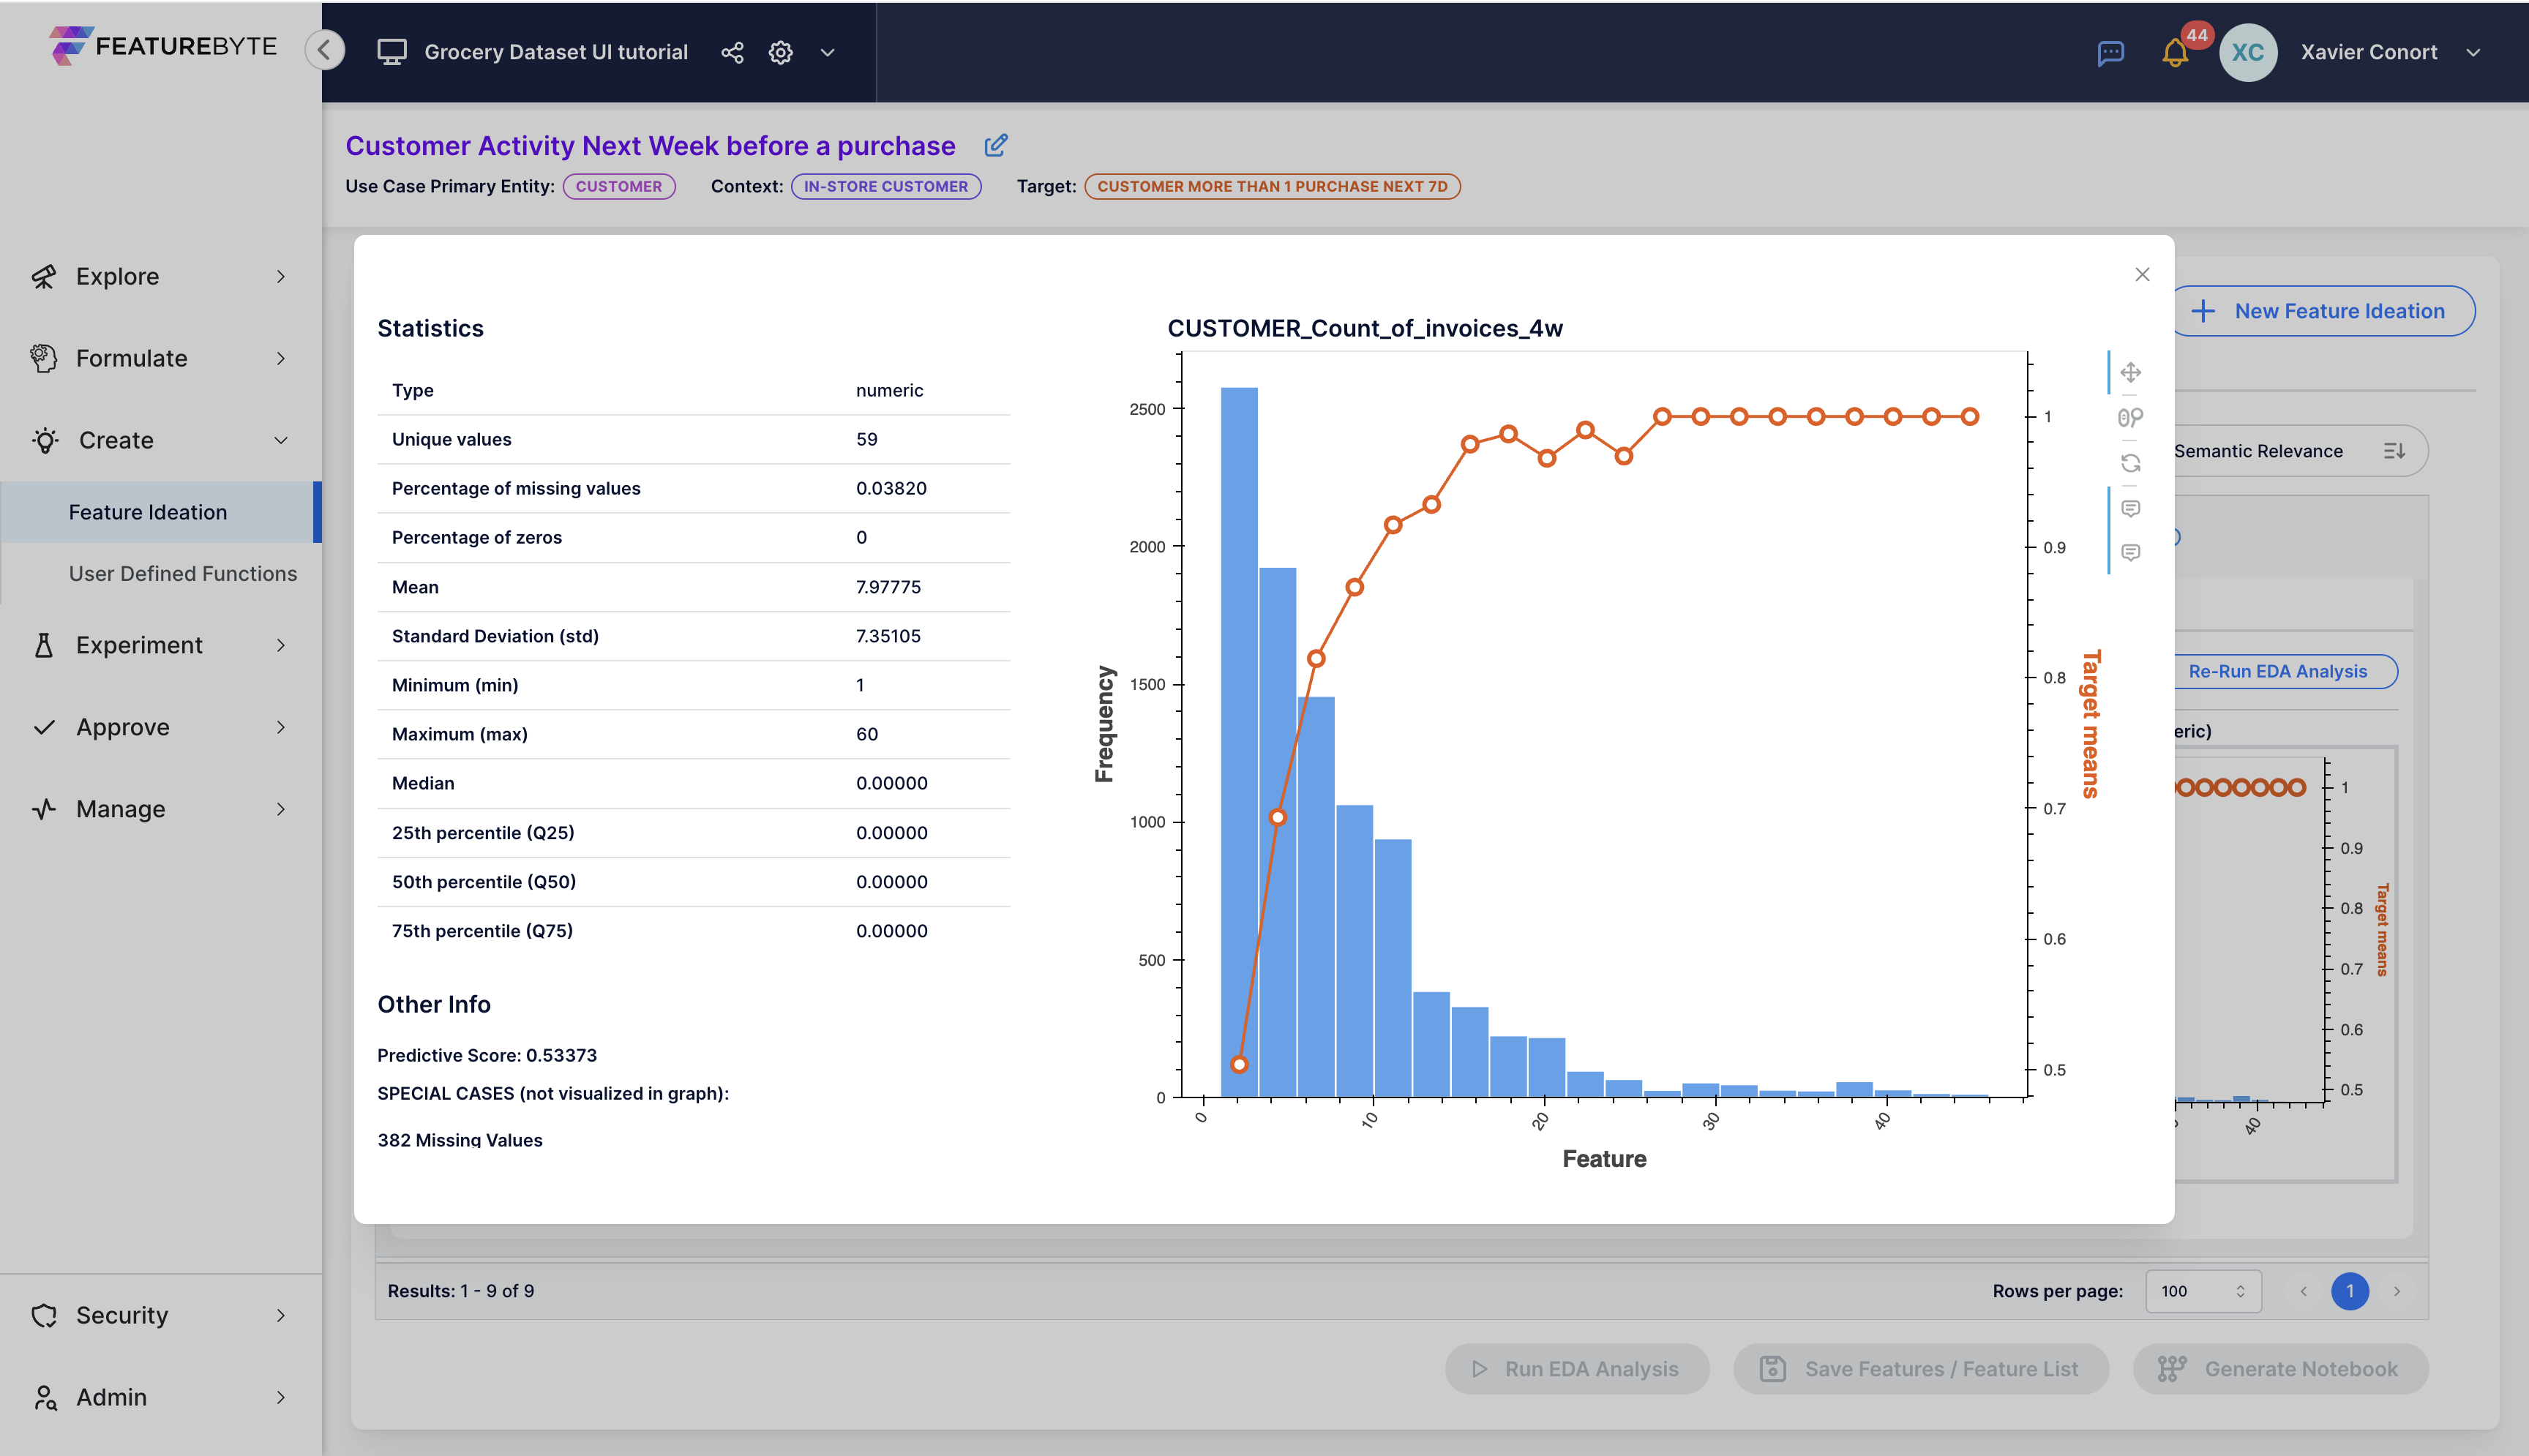Open the chat messages icon
Viewport: 2529px width, 1456px height.
pyautogui.click(x=2111, y=53)
